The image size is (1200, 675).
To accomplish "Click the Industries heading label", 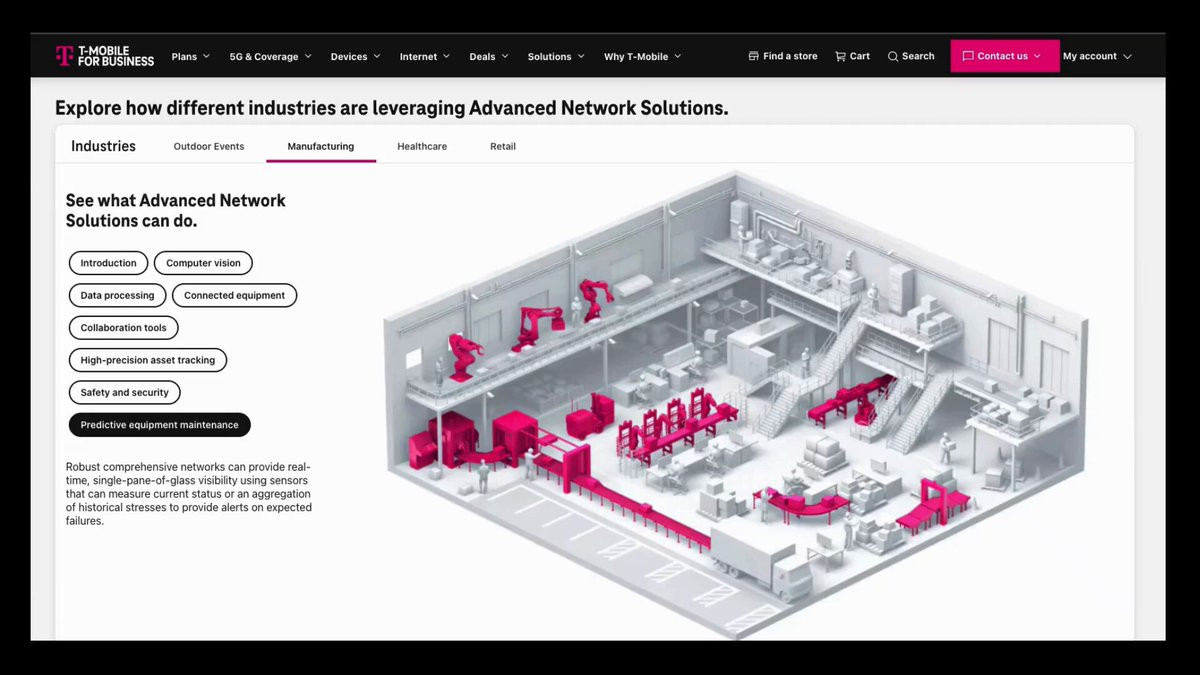I will 103,146.
